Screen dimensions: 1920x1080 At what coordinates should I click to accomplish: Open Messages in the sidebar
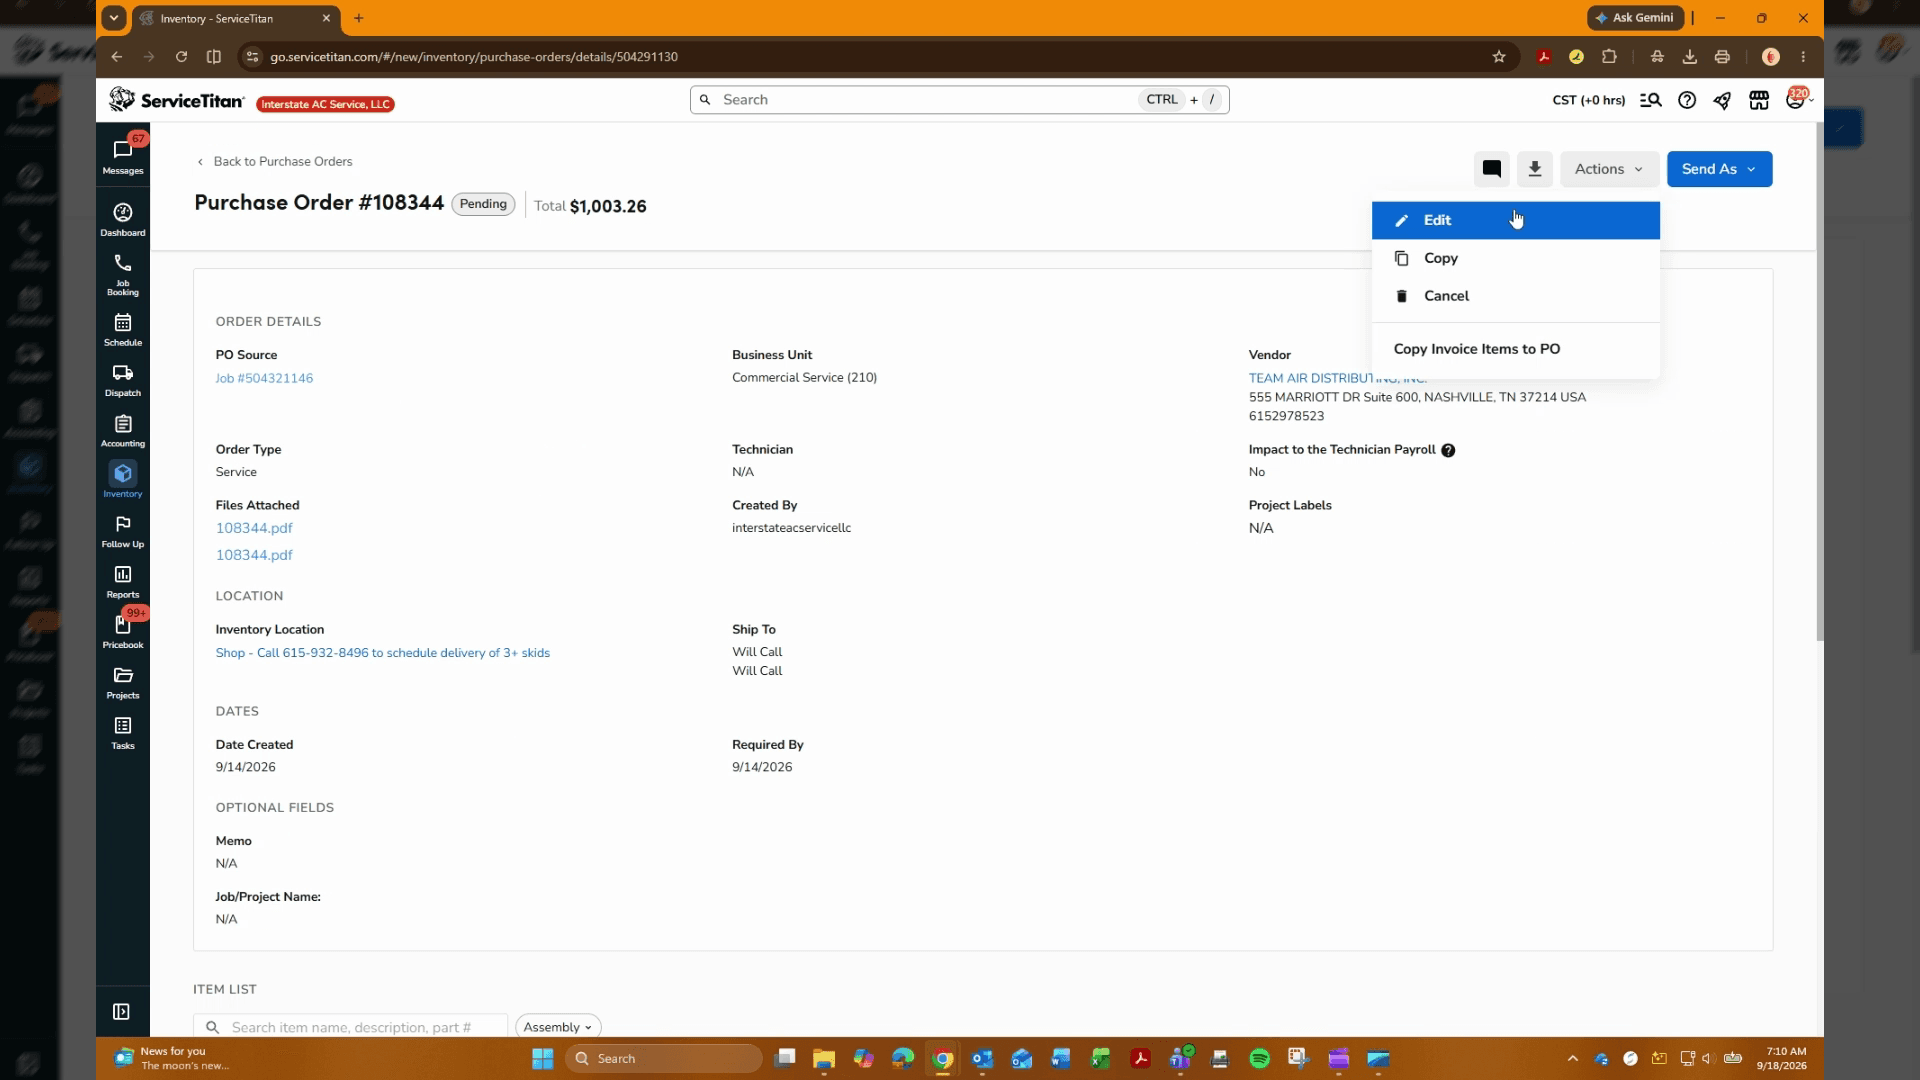point(123,156)
